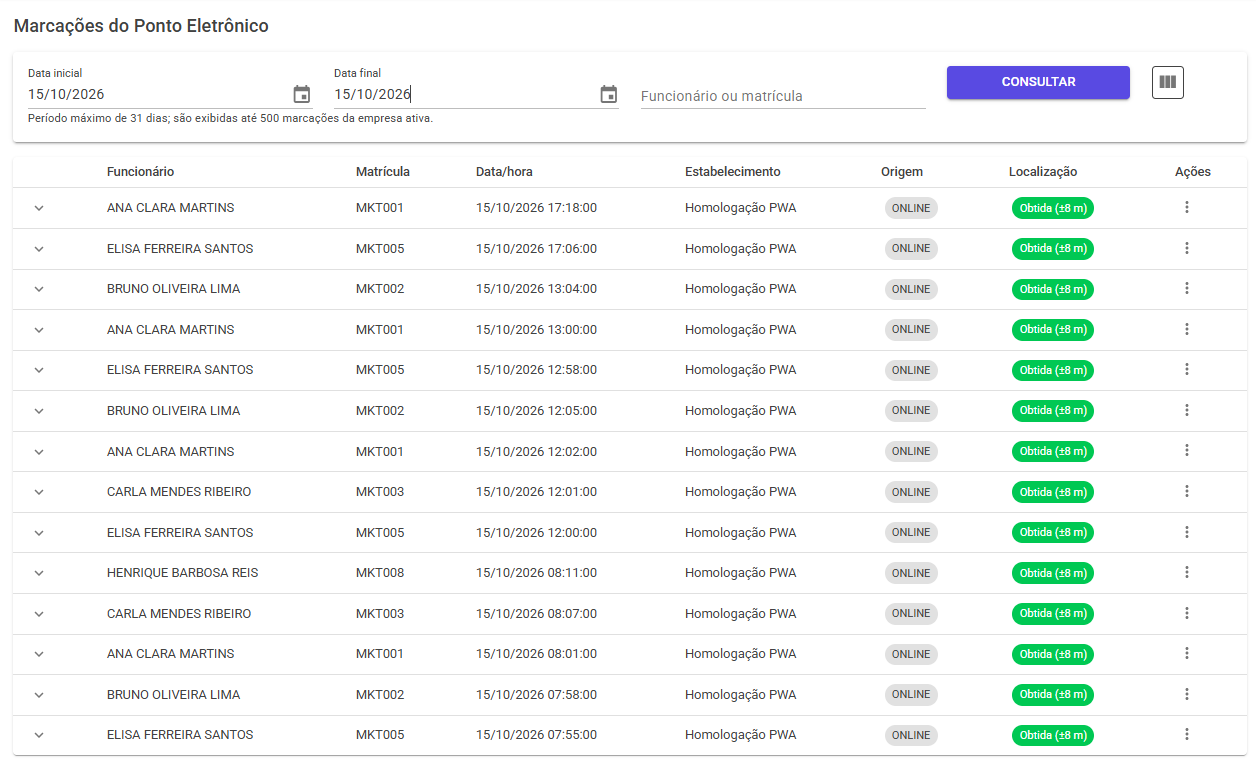Viewport: 1256px width, 766px height.
Task: Expand the 17:18:00 Ana Clara Martins row
Action: click(x=39, y=208)
